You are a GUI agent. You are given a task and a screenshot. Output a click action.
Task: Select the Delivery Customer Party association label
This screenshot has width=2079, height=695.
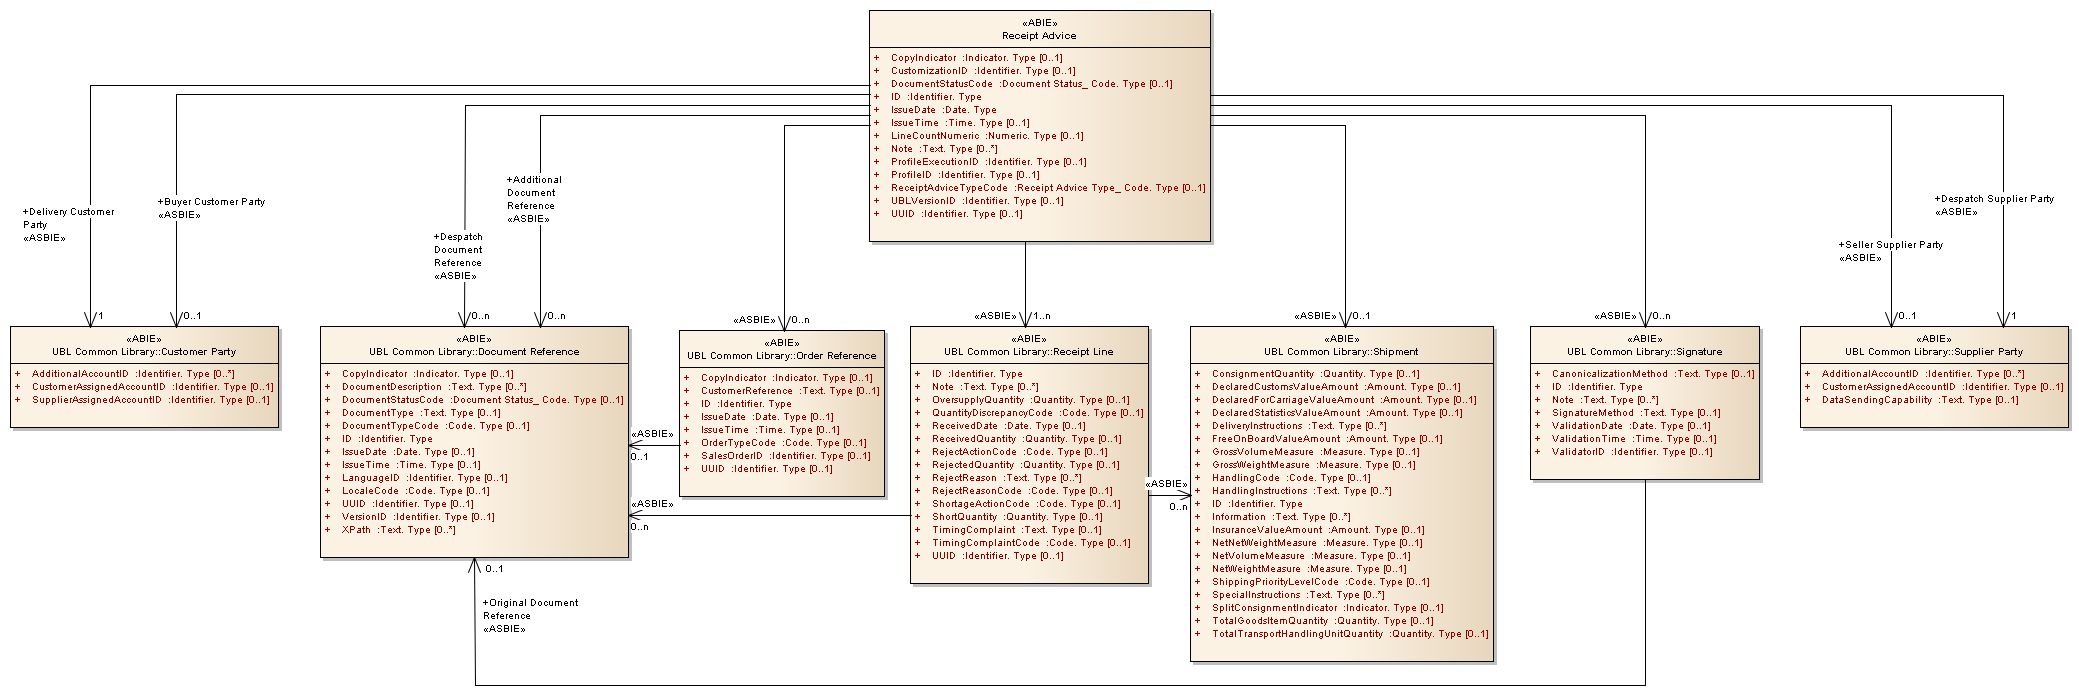coord(68,224)
